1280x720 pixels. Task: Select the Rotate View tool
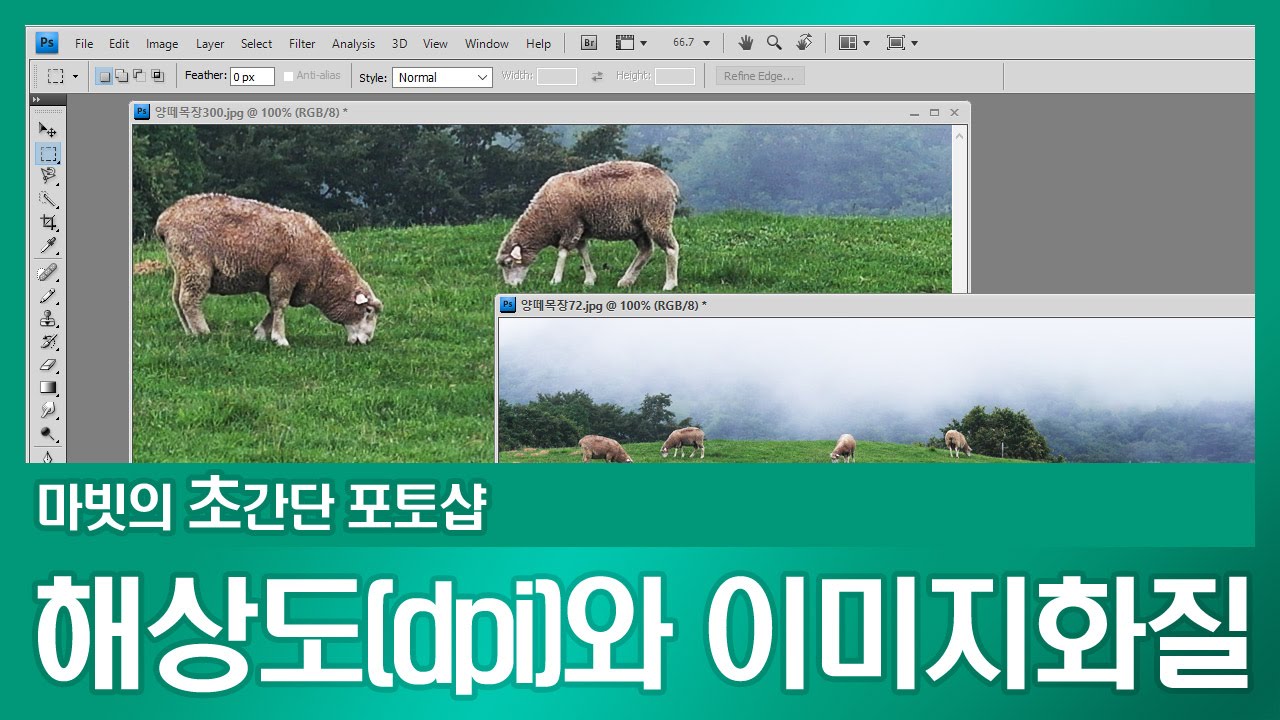click(804, 43)
